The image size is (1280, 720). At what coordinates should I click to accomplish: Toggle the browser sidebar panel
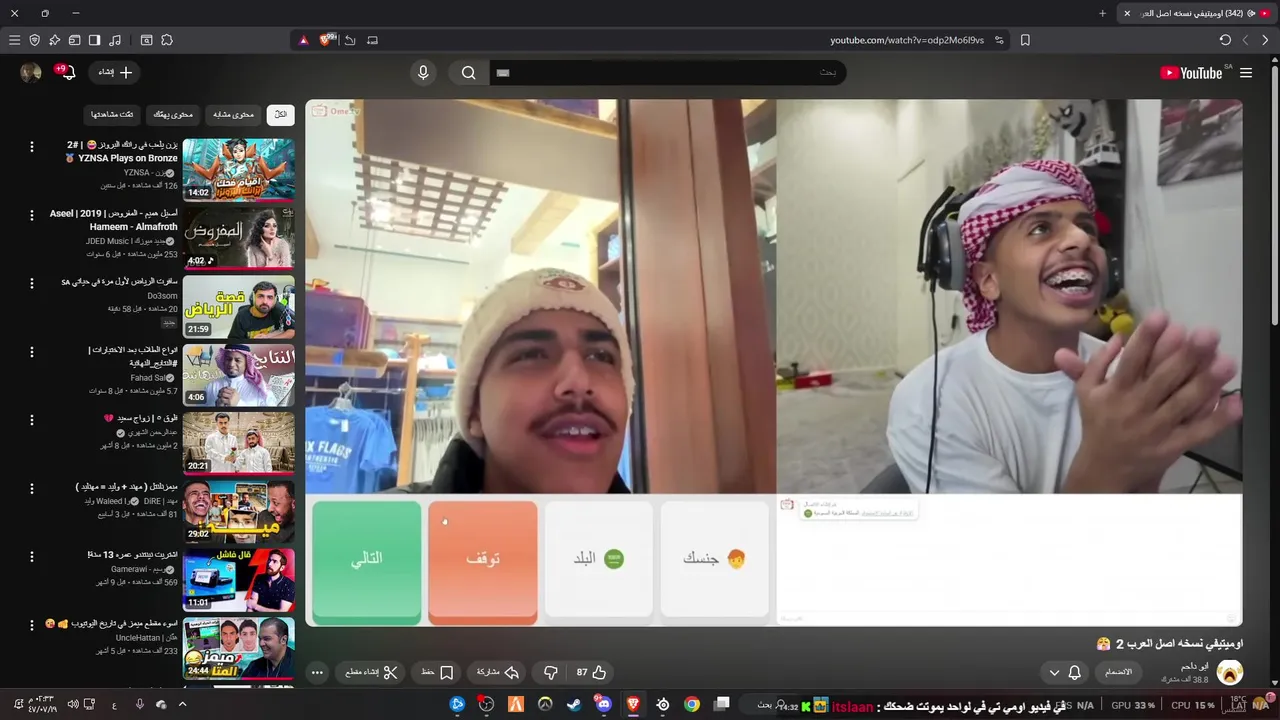coord(94,40)
